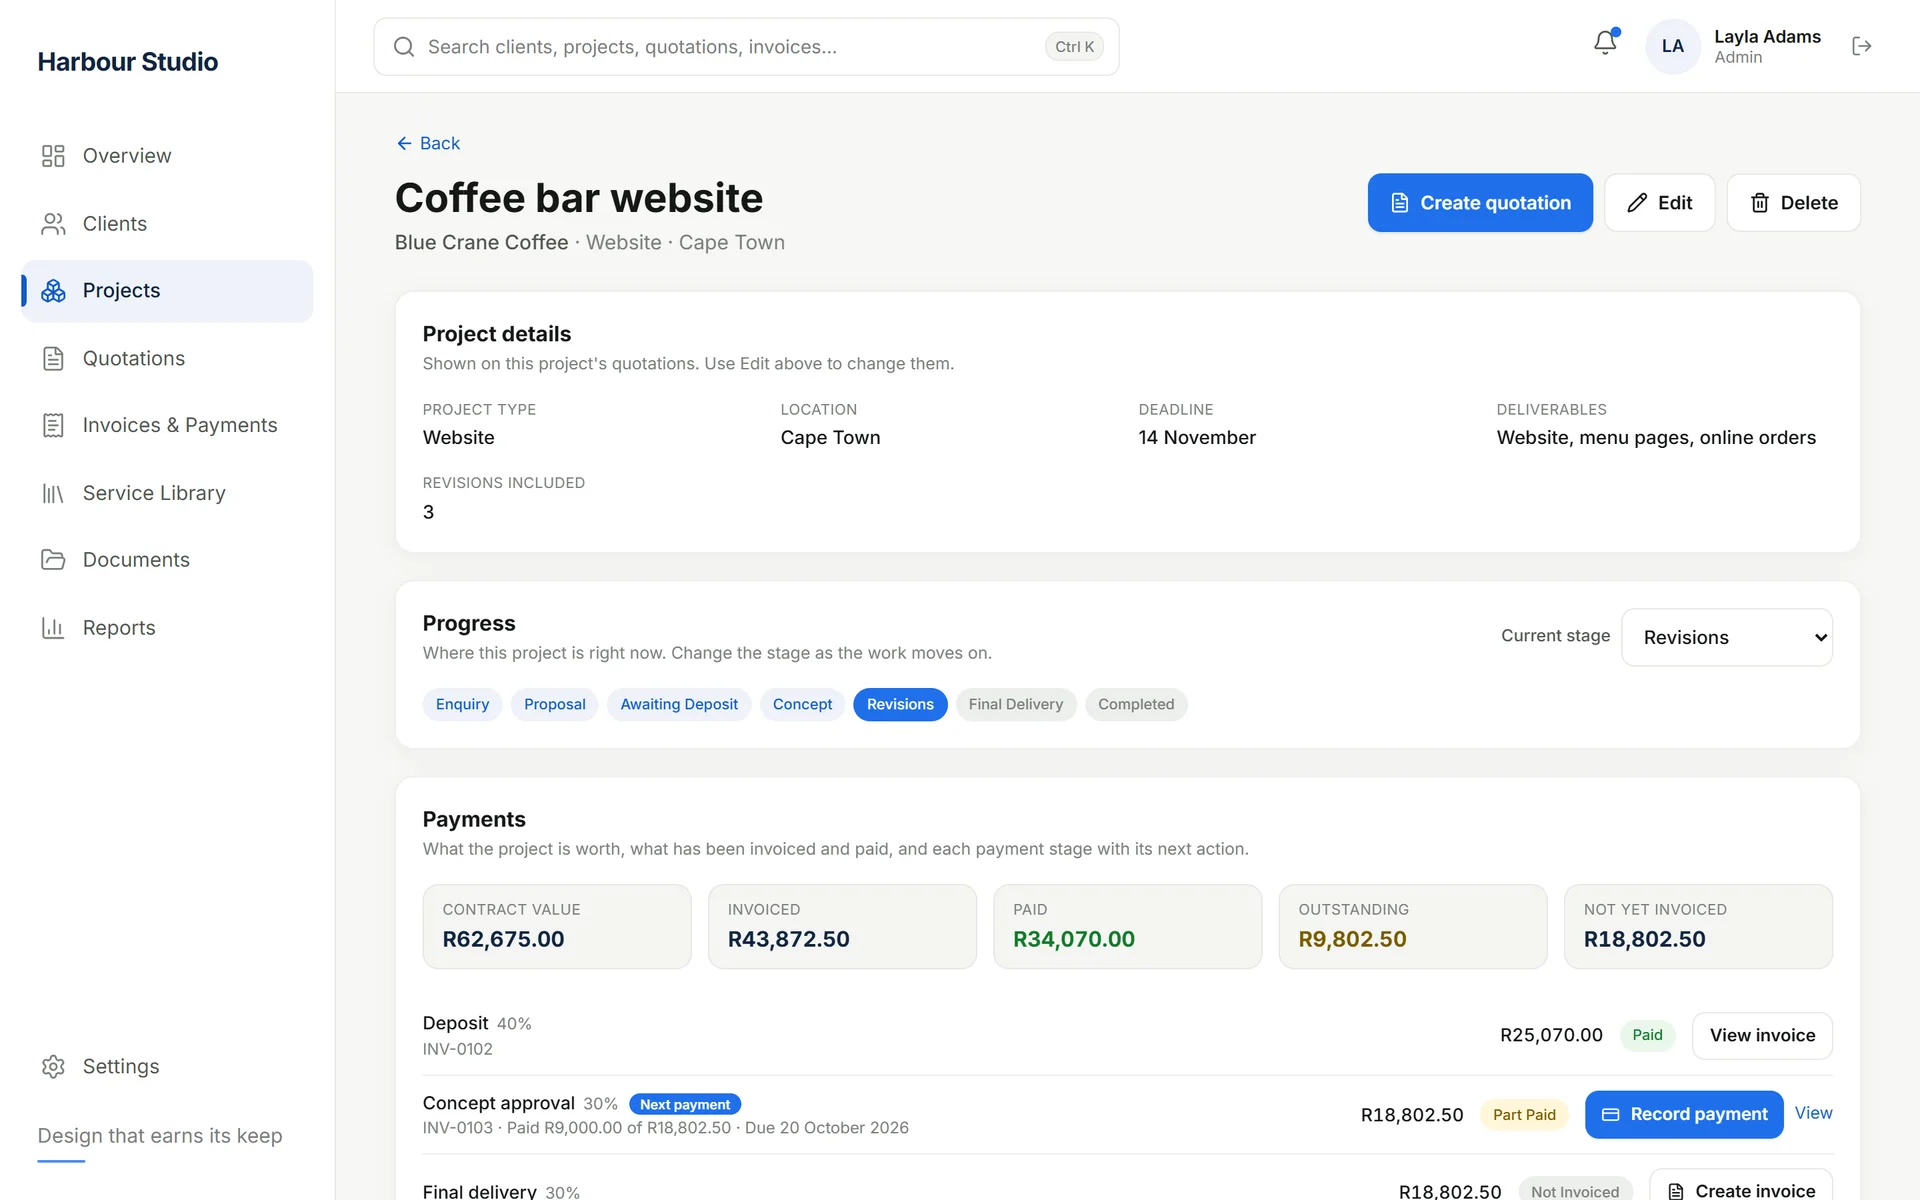Open Invoices & Payments in sidebar
Image resolution: width=1920 pixels, height=1200 pixels.
pos(167,426)
